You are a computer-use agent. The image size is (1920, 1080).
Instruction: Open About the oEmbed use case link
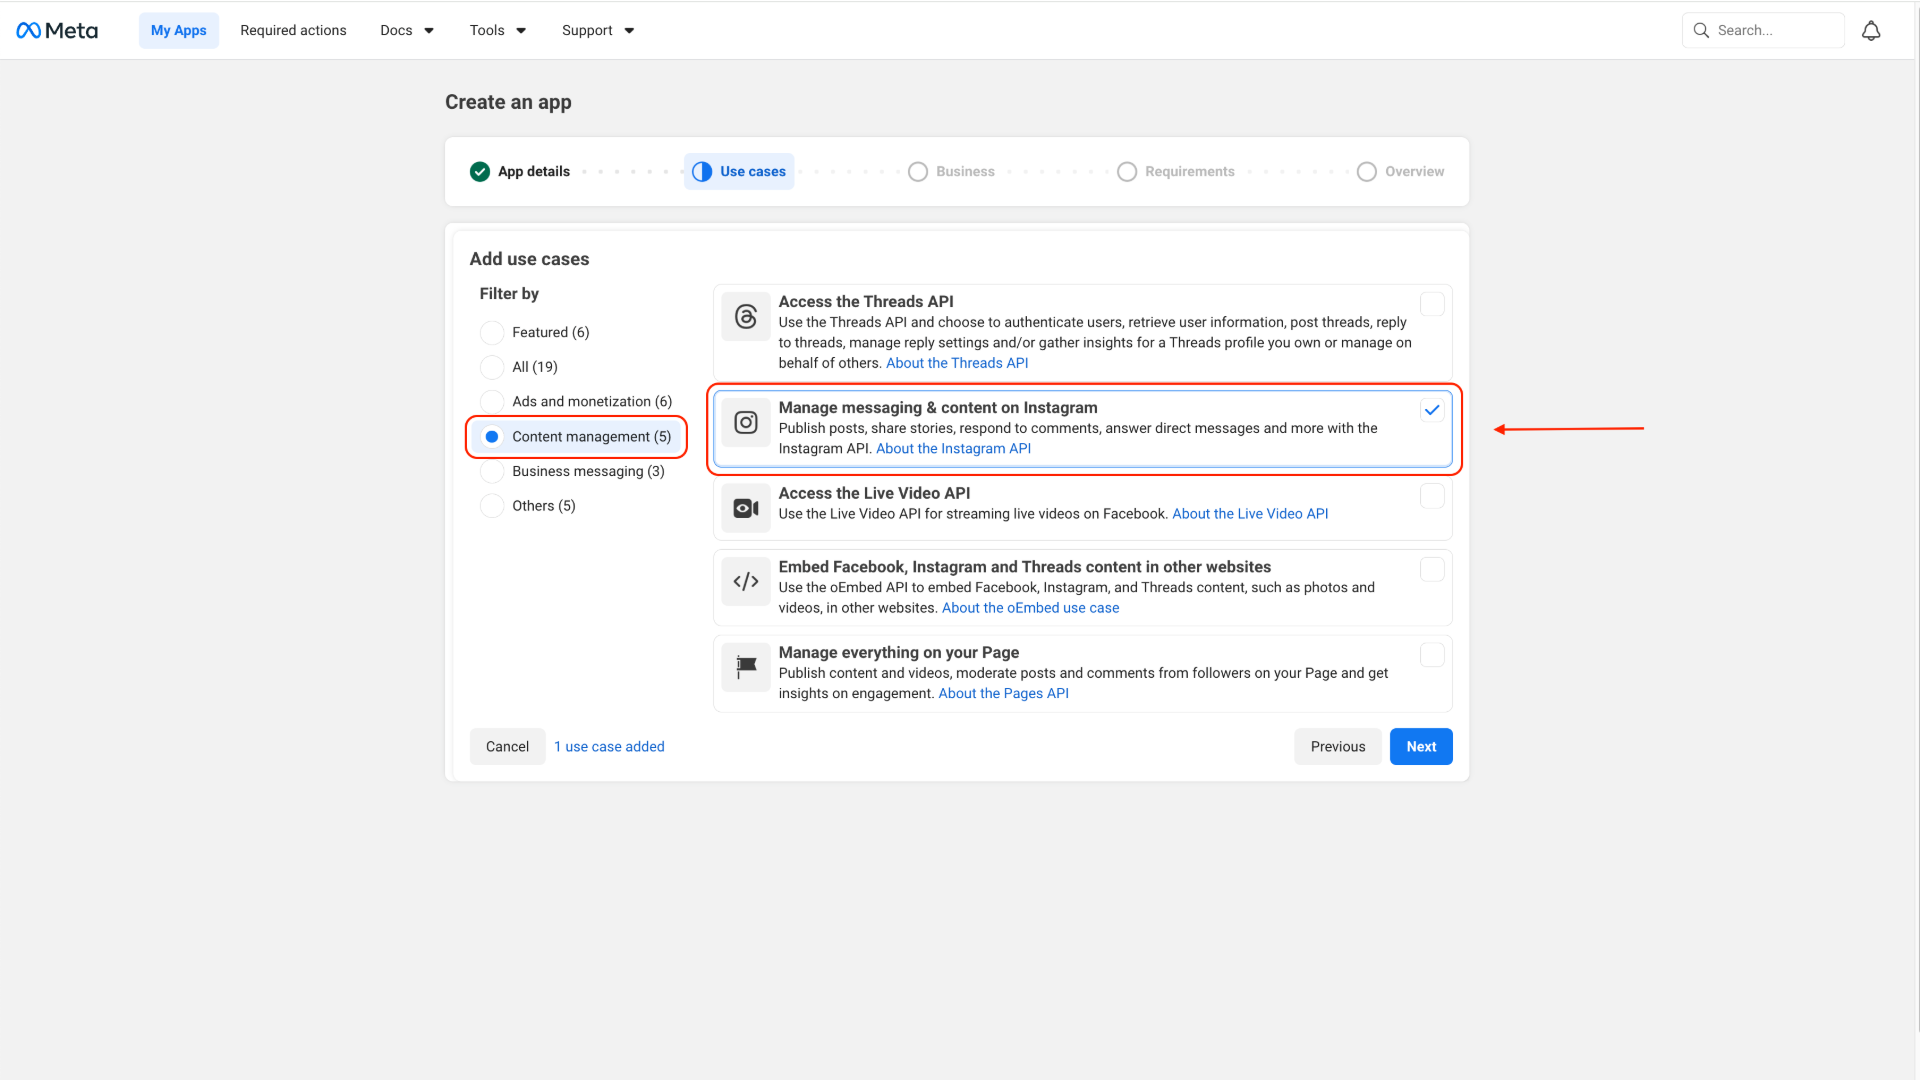[x=1030, y=608]
